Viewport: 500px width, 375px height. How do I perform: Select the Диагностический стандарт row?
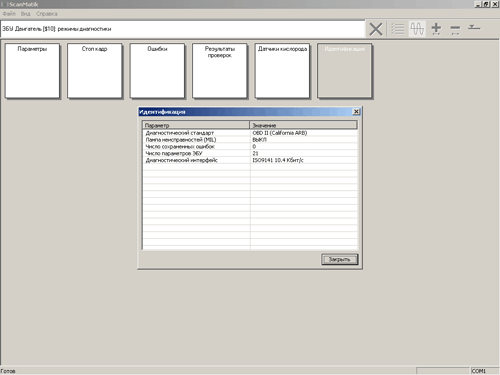point(250,133)
